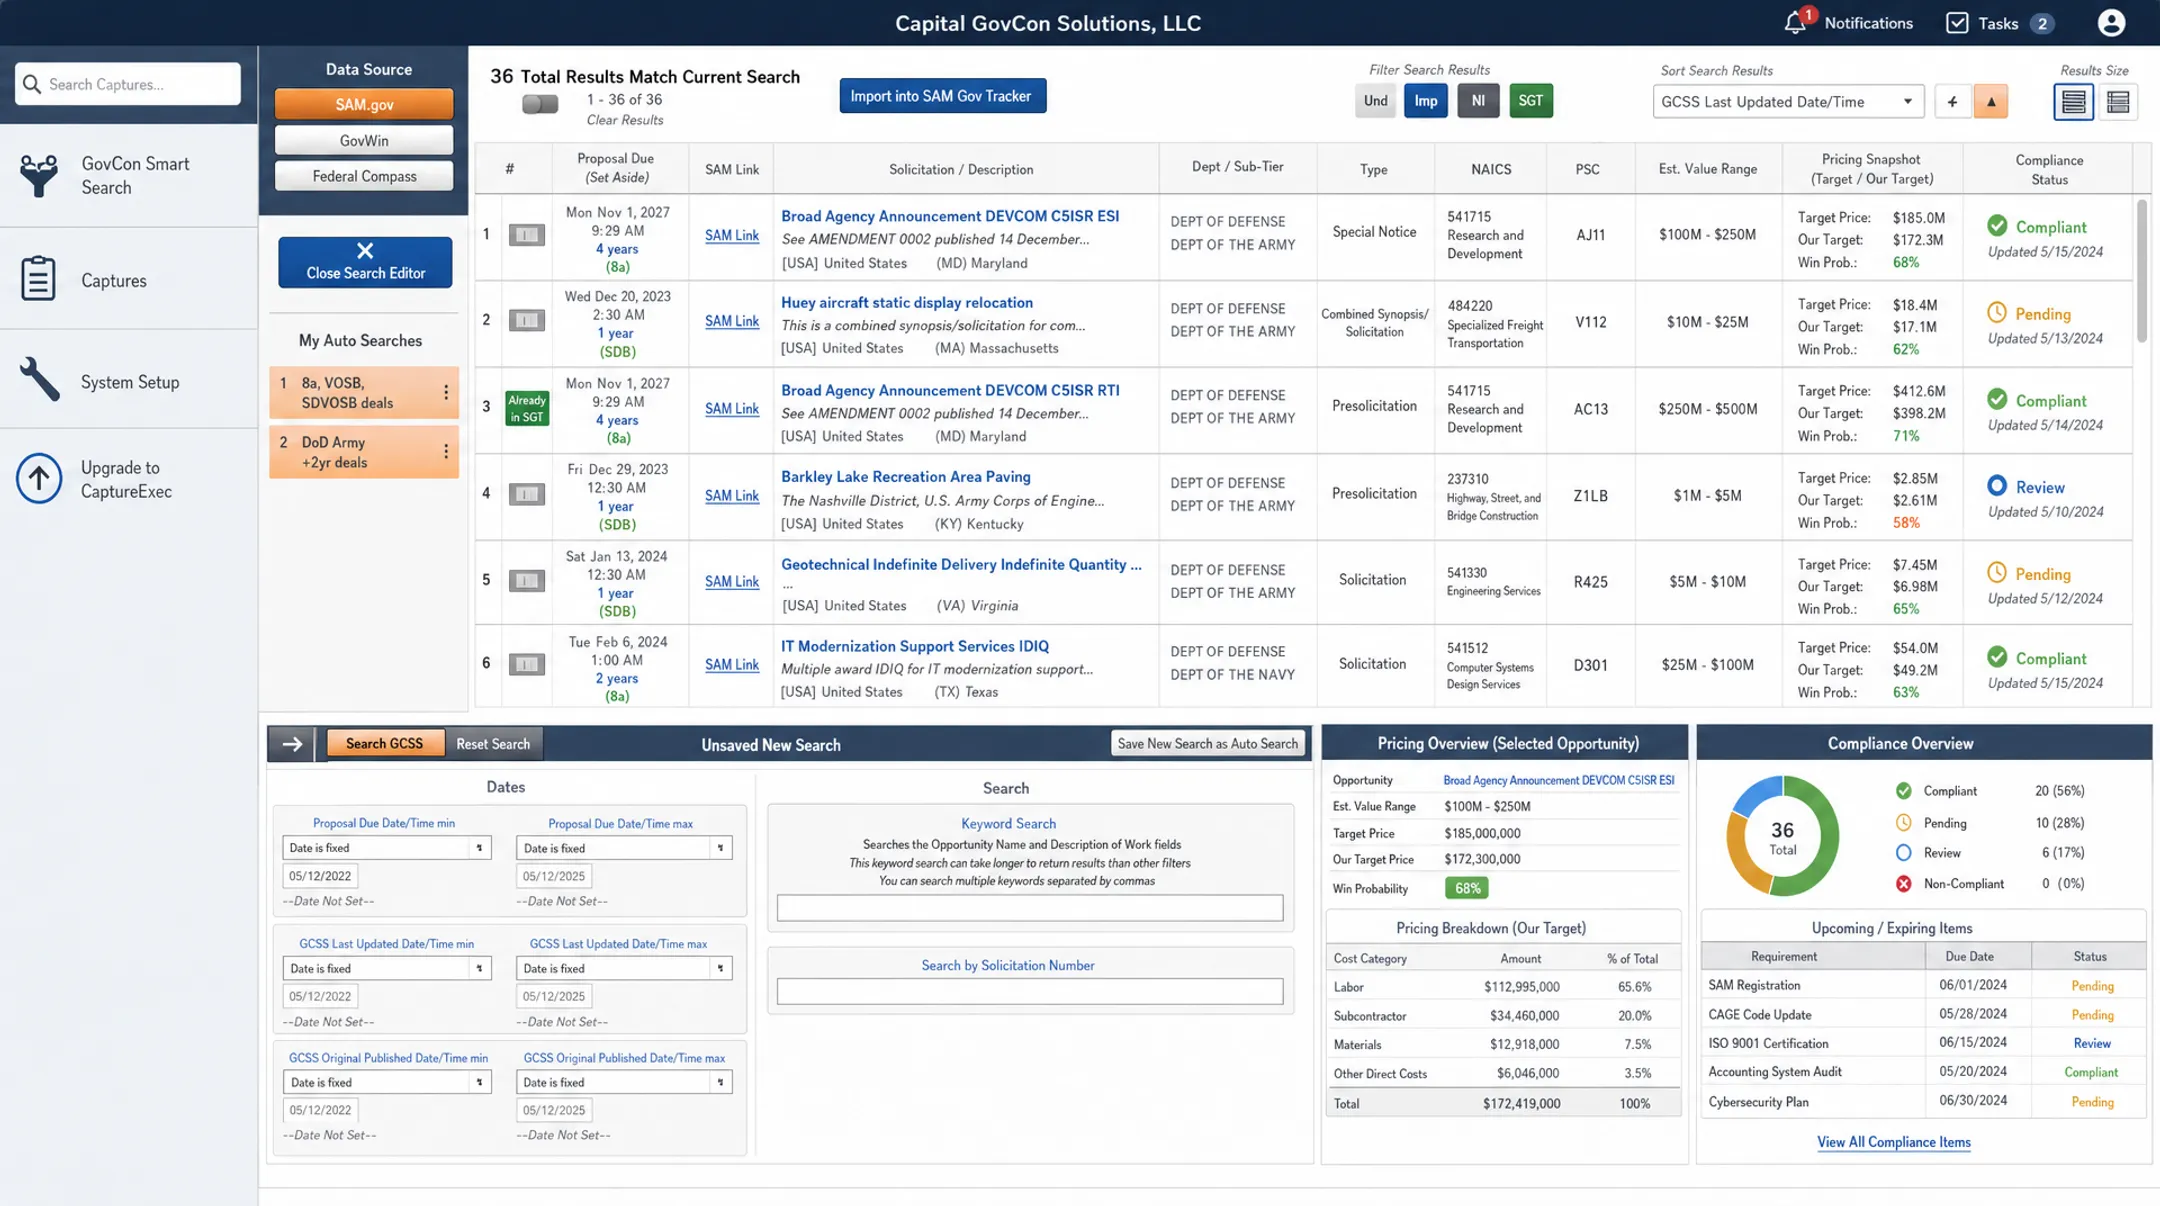Open Barkley Lake Recreation Area Paving

pos(905,477)
